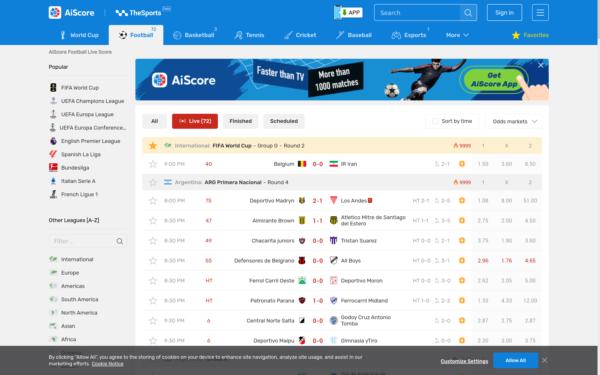This screenshot has width=600, height=375.
Task: Click the search magnifier icon in header
Action: pyautogui.click(x=468, y=13)
